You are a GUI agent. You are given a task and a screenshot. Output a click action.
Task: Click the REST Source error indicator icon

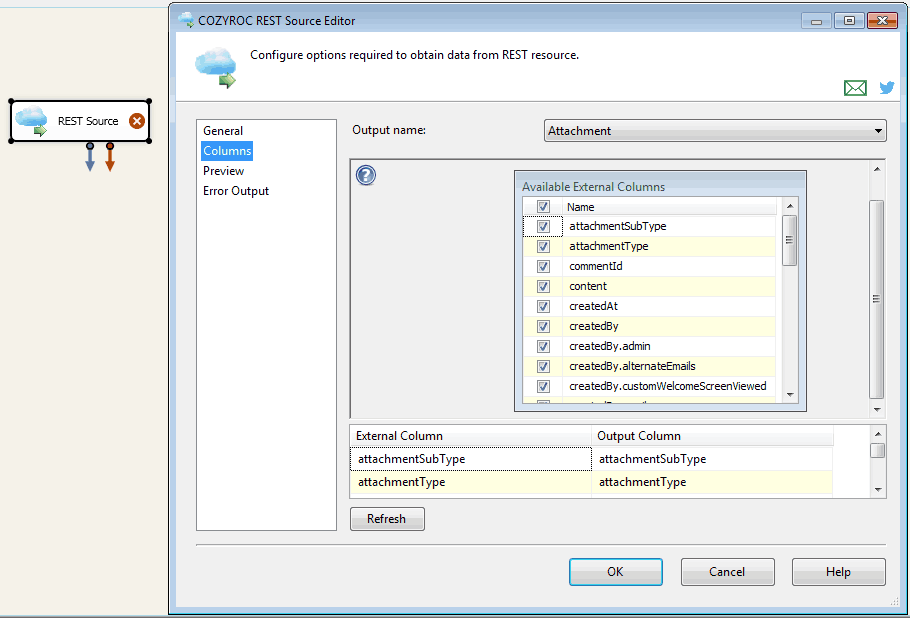137,121
